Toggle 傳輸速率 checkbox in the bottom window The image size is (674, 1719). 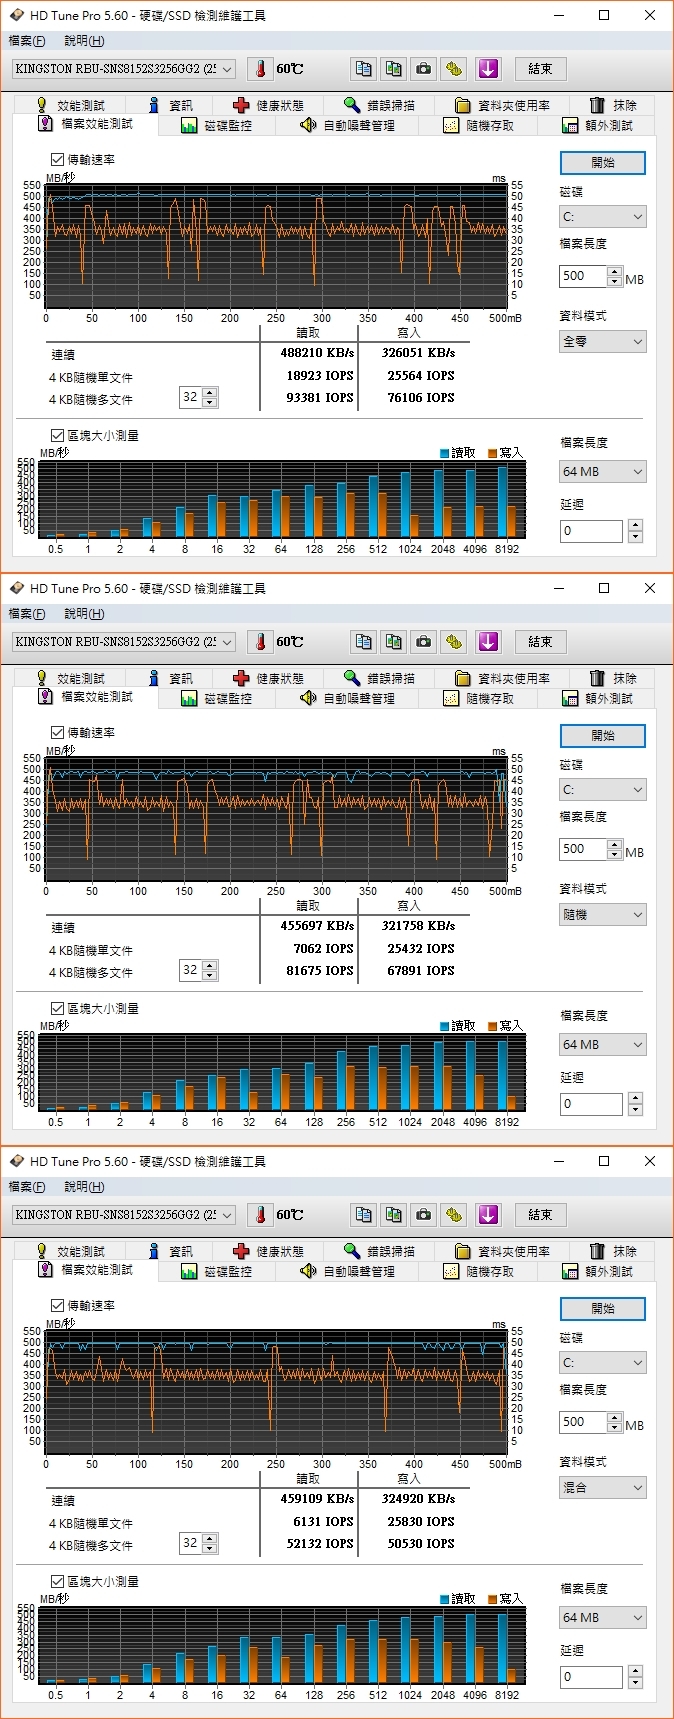pos(57,1306)
